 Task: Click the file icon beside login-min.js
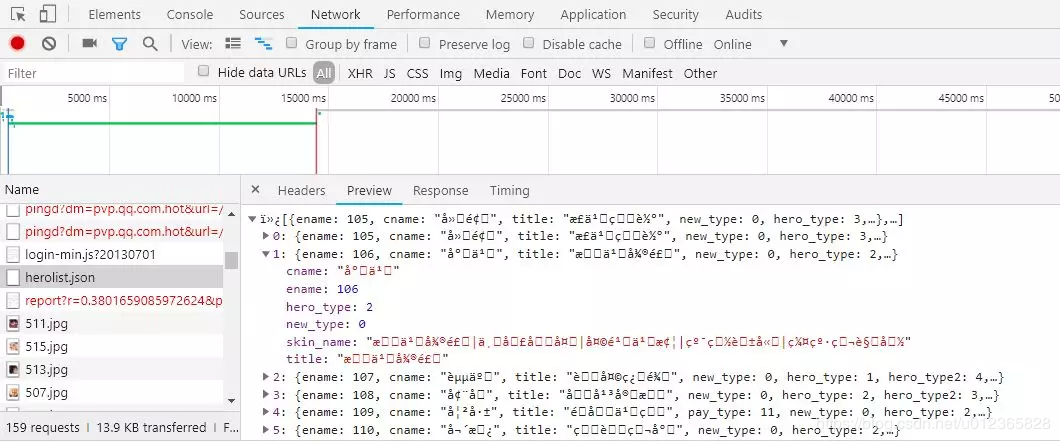click(13, 255)
